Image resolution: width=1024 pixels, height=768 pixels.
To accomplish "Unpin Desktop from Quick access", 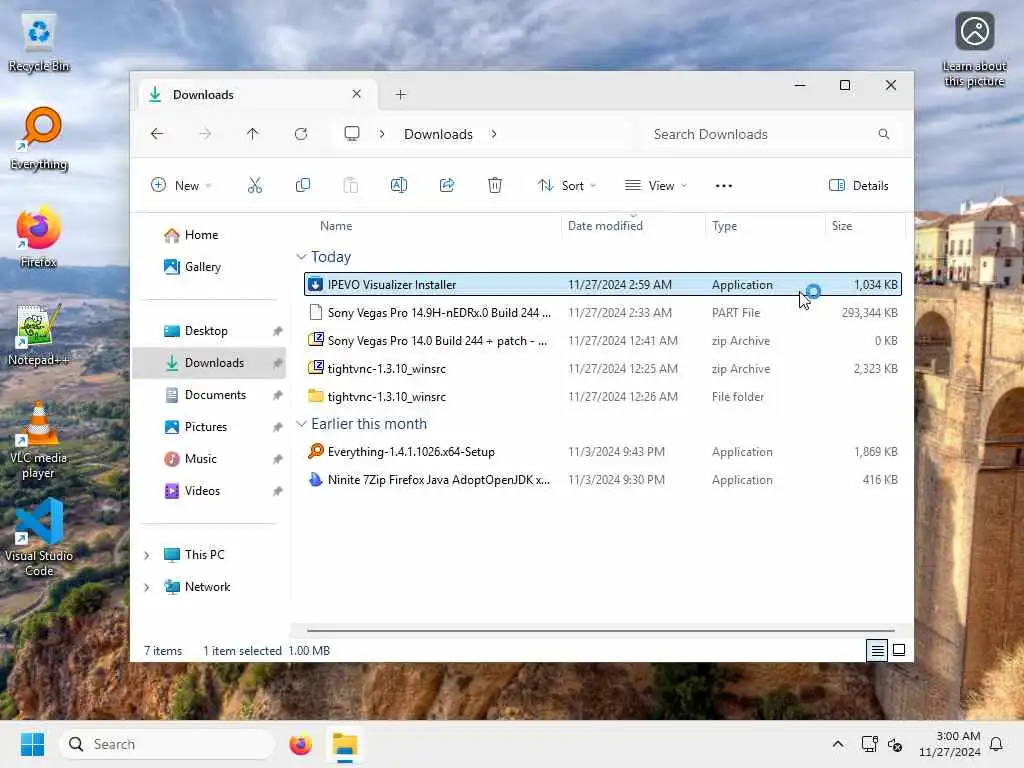I will click(x=278, y=331).
